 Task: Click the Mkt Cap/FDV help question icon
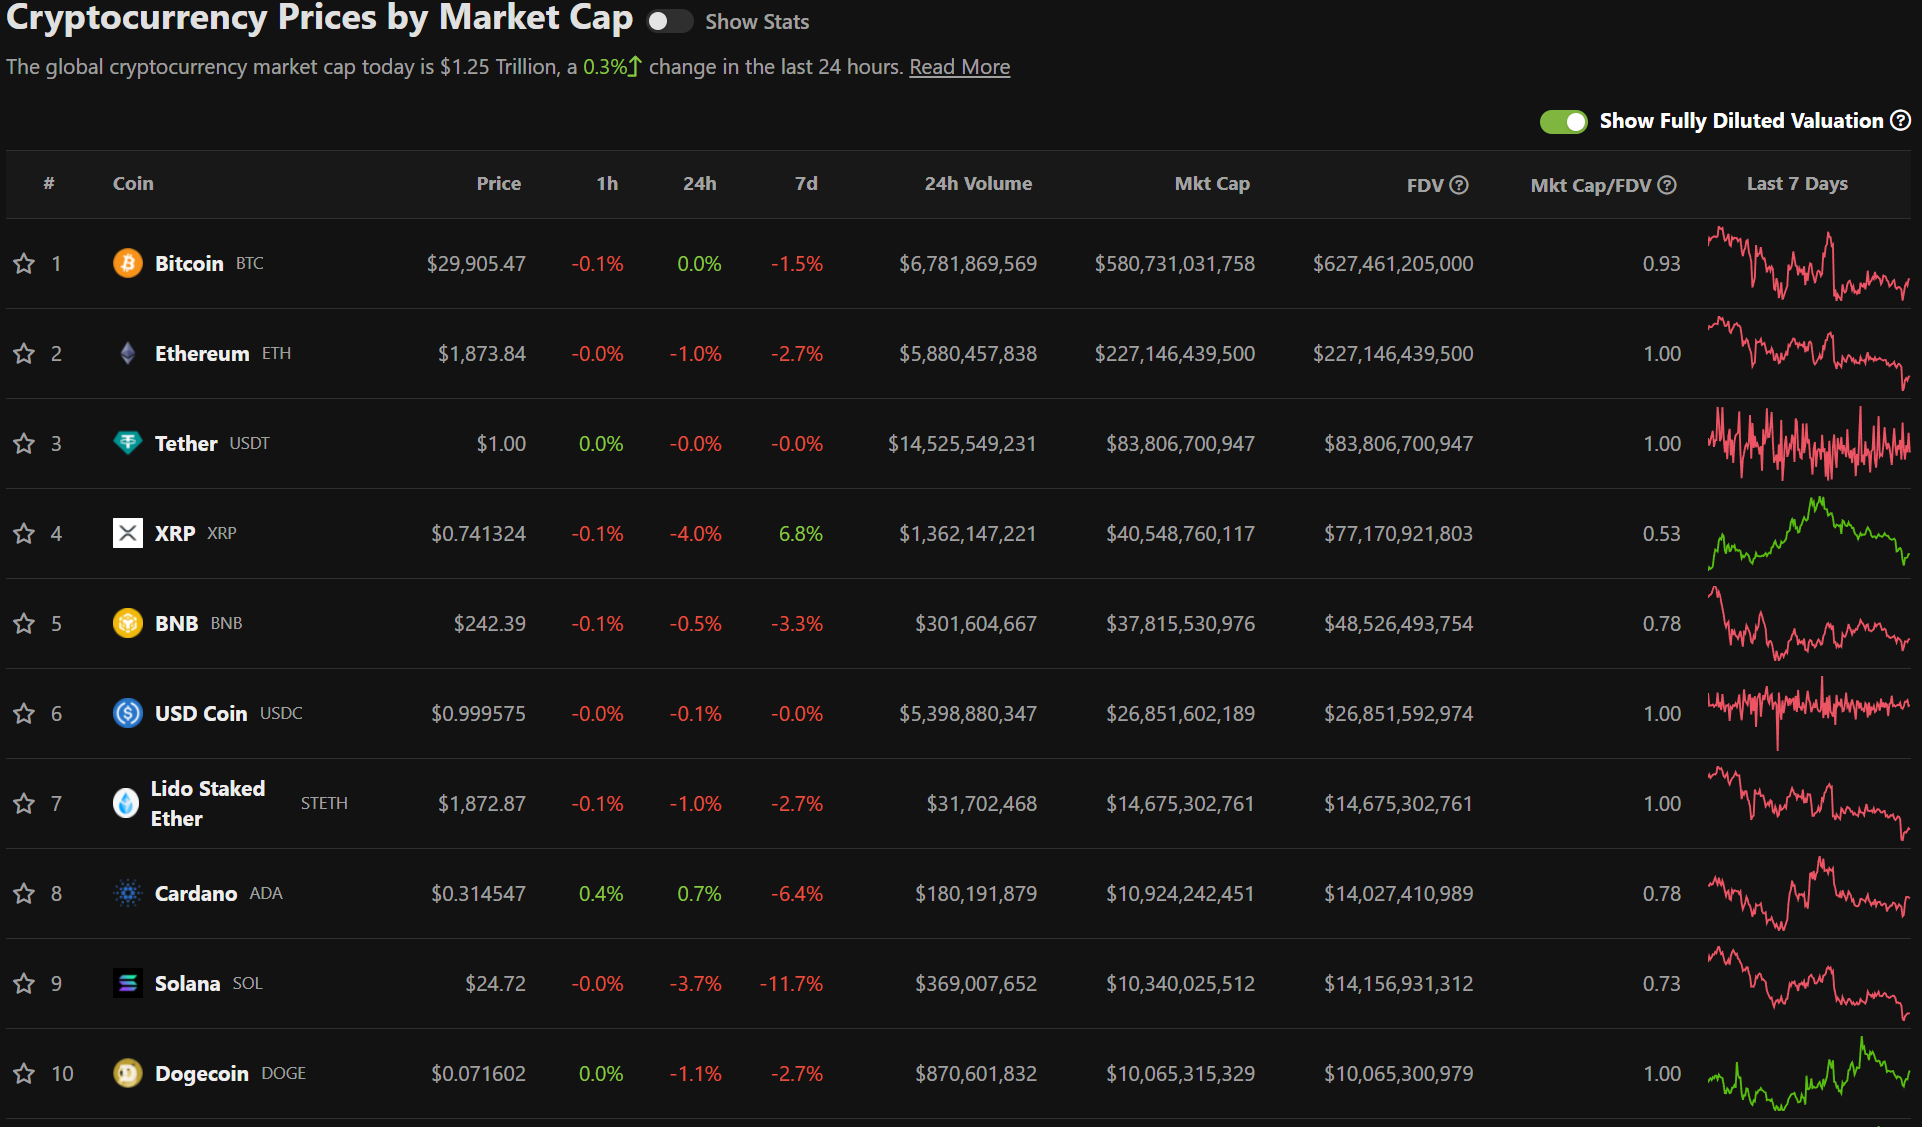tap(1667, 185)
